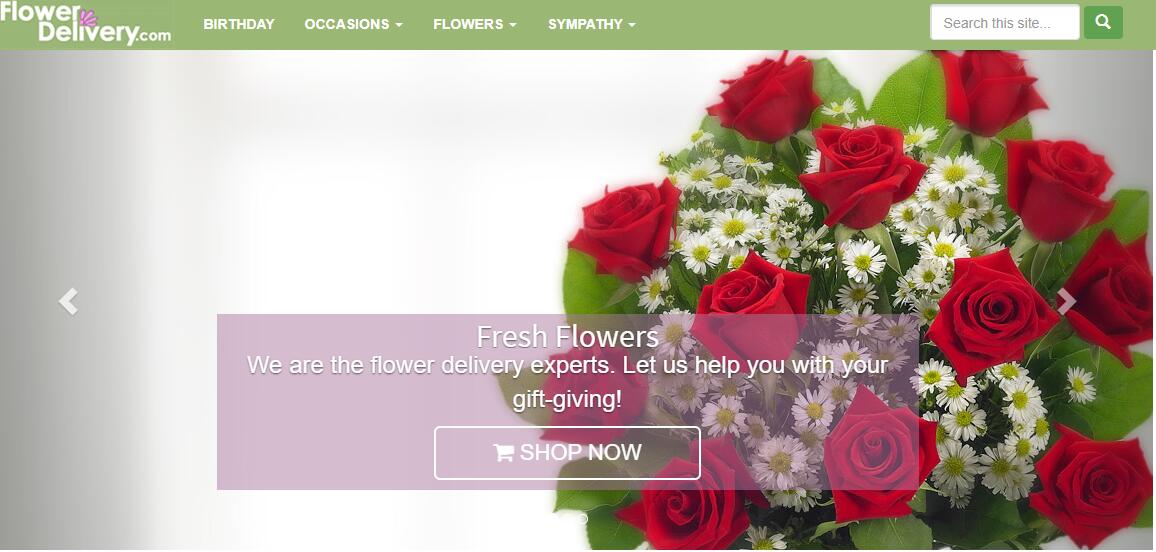Click the pink flower icon in the logo
1156x552 pixels.
coord(88,18)
